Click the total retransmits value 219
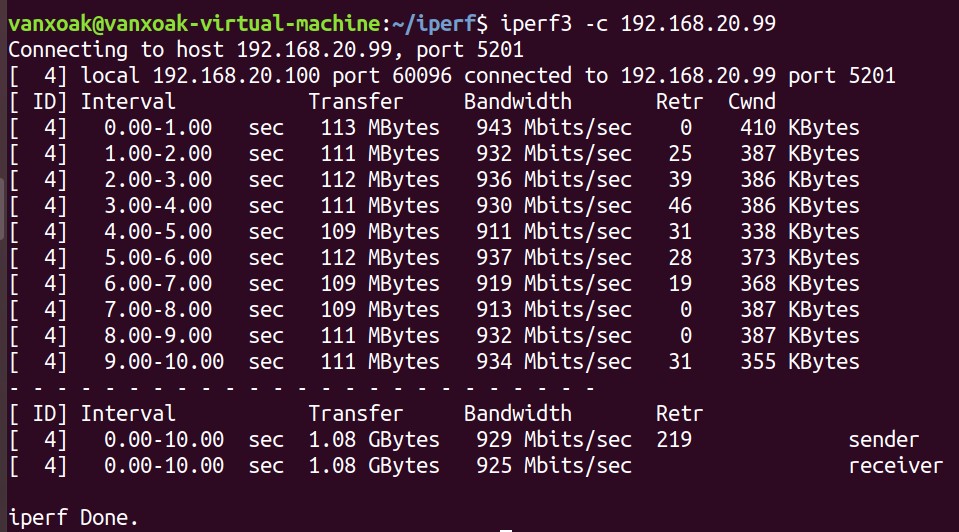This screenshot has width=959, height=532. pyautogui.click(x=674, y=439)
